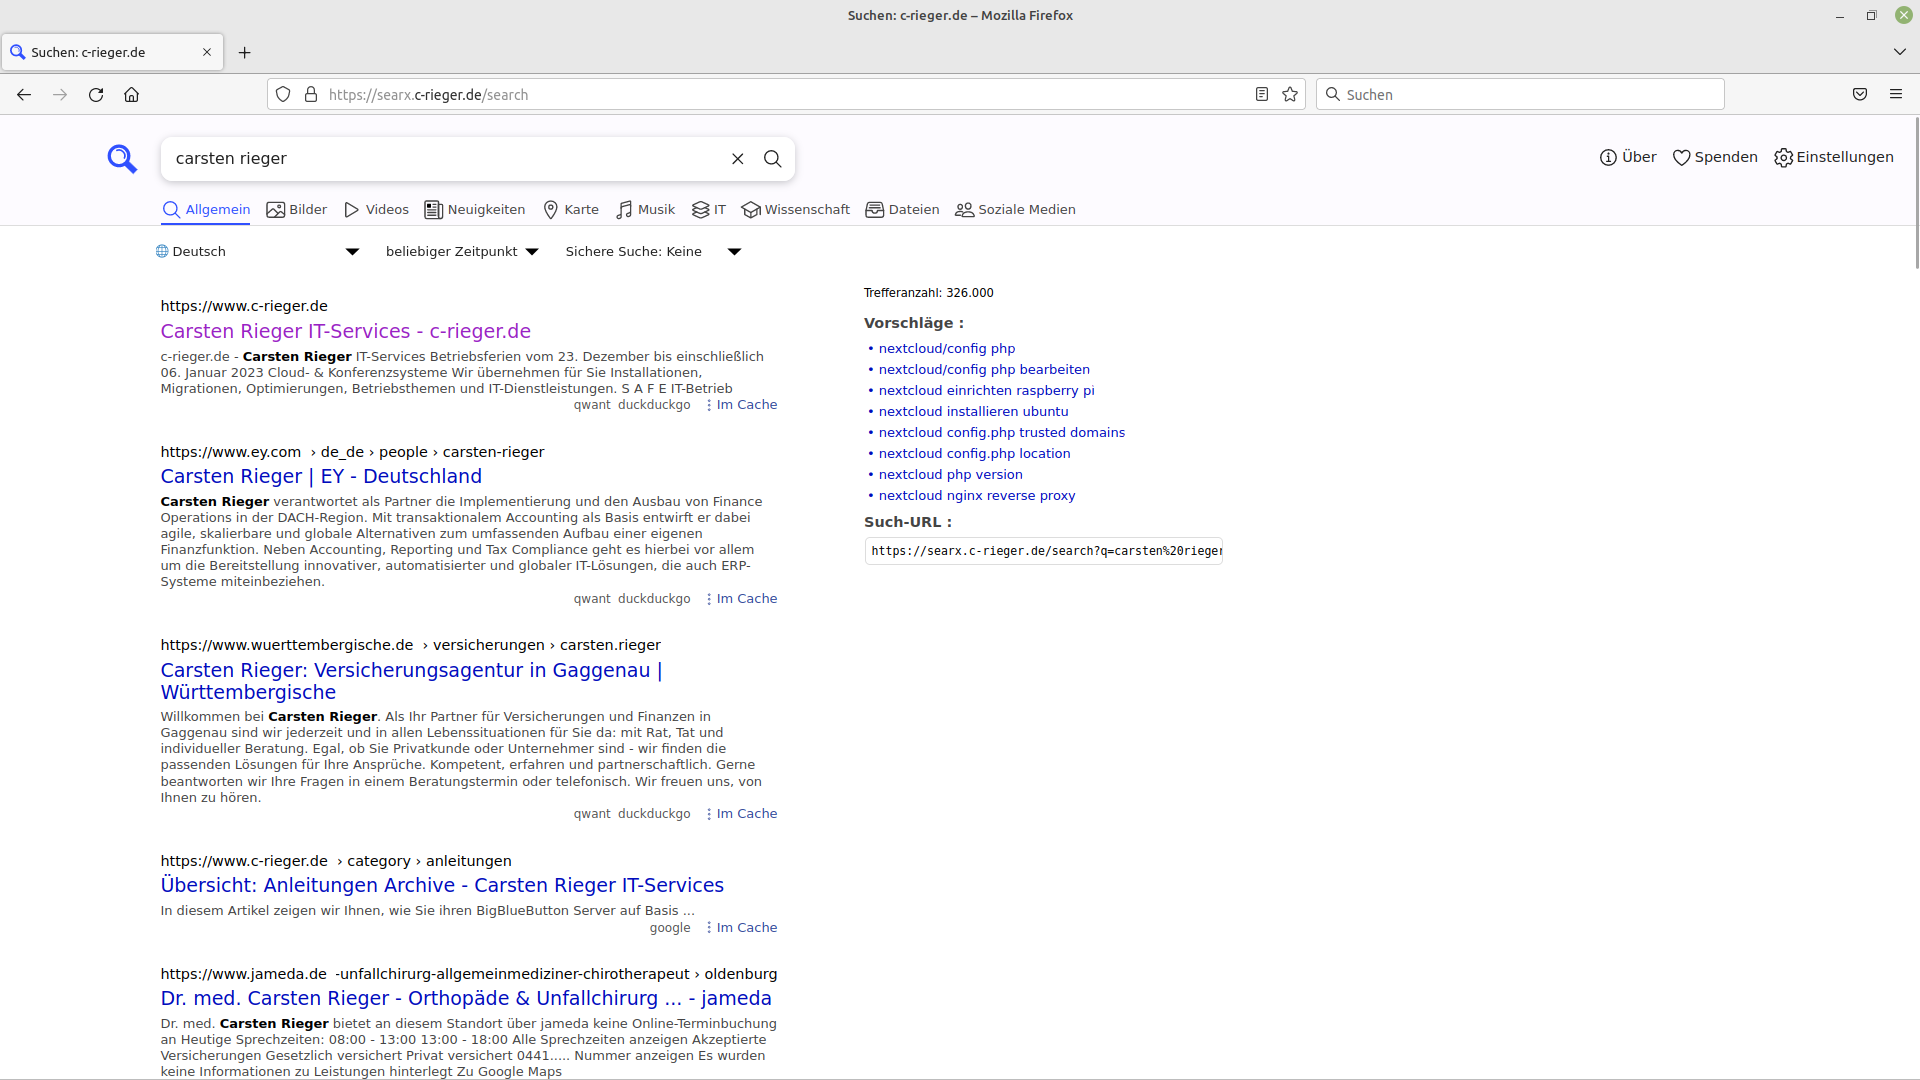The image size is (1920, 1080).
Task: Click 'Trefferanzahl: 326.000' text
Action: coord(928,293)
